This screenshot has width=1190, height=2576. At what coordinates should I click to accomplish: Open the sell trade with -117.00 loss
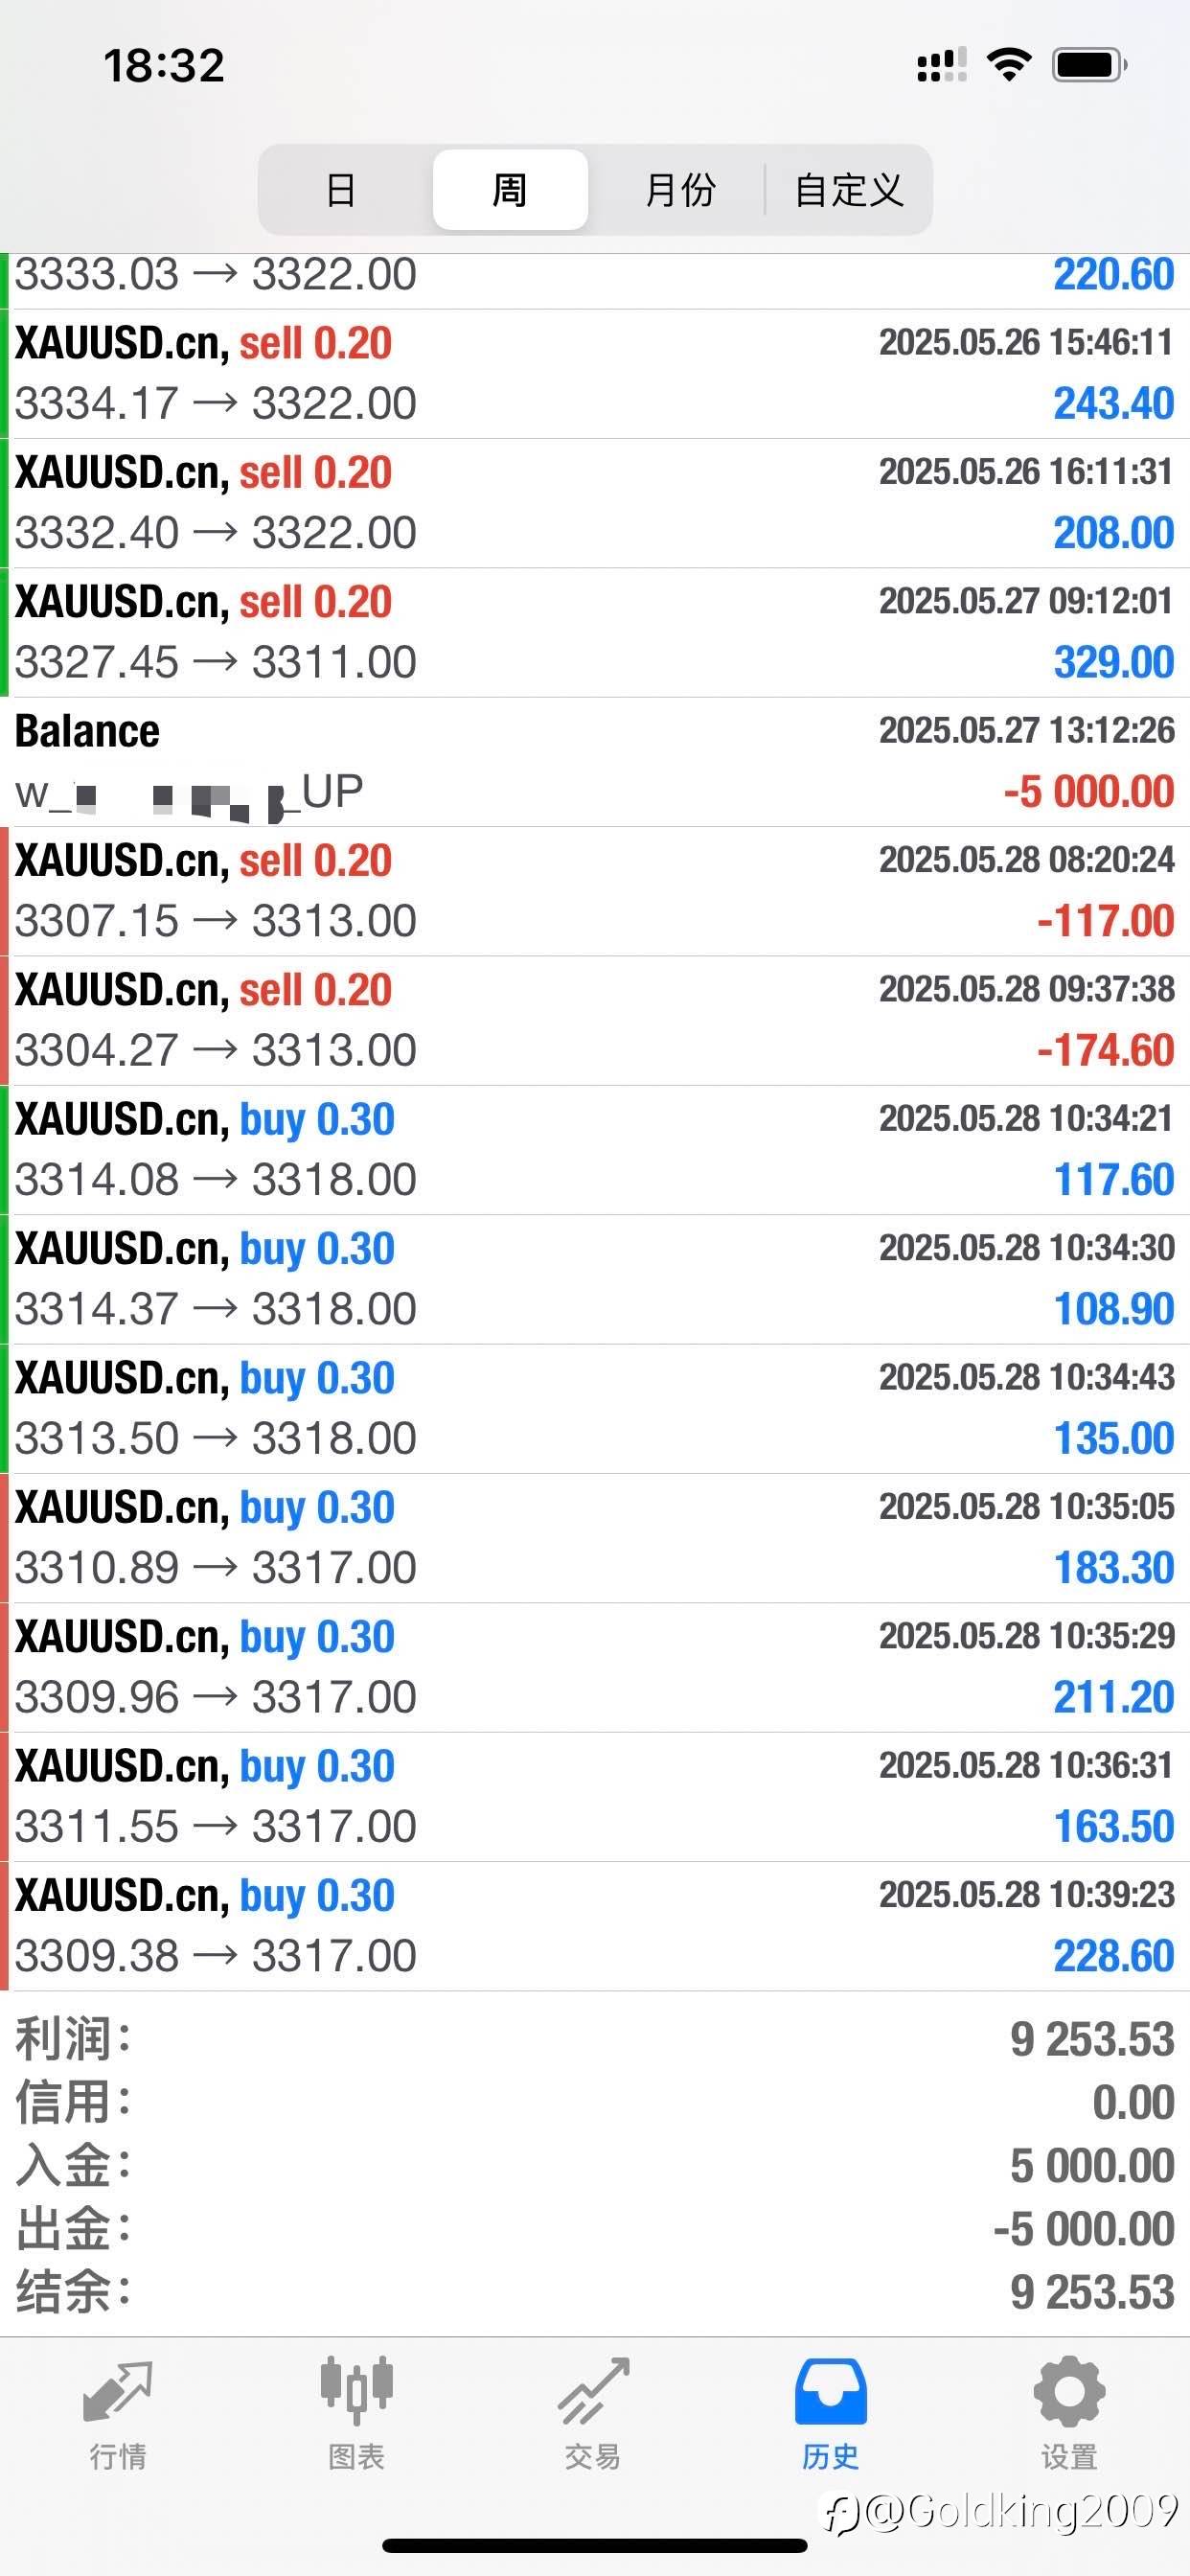pos(595,891)
